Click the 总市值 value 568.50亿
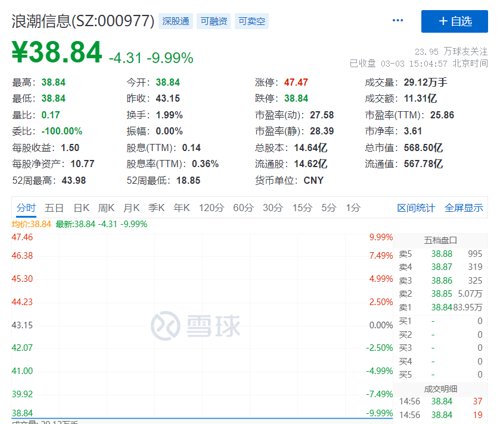500x424 pixels. pos(423,148)
